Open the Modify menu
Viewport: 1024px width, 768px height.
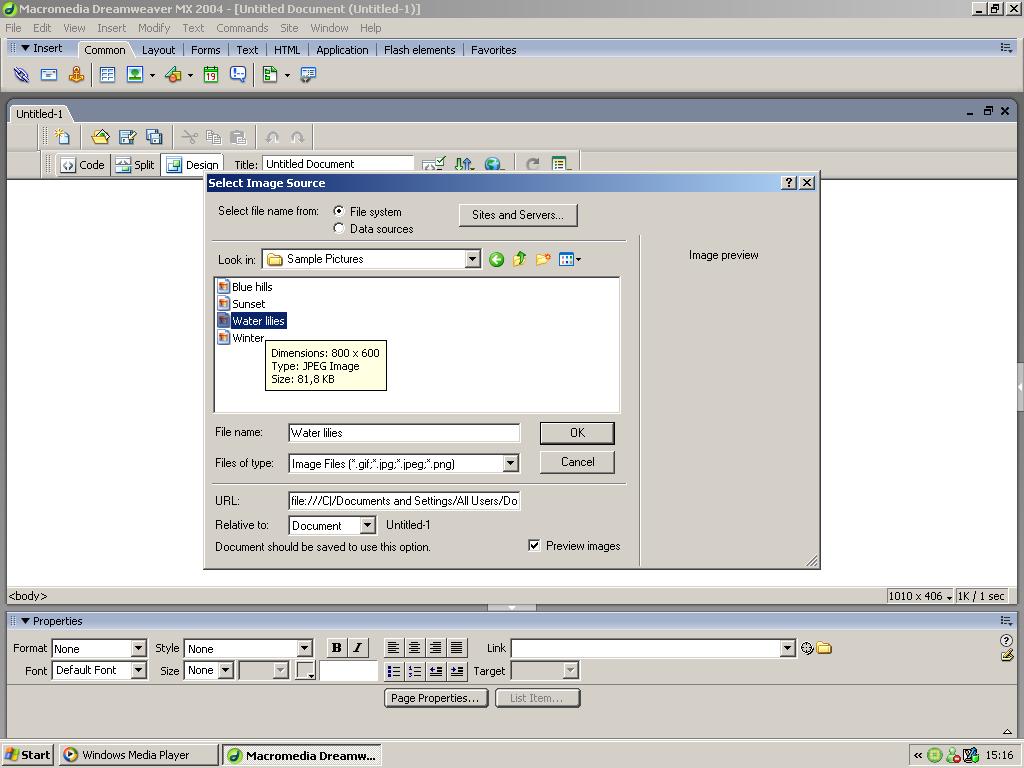coord(153,28)
